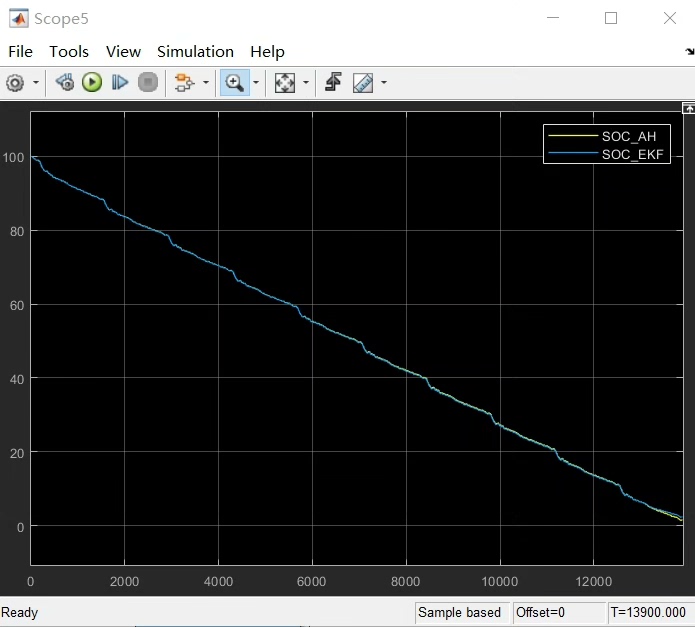695x627 pixels.
Task: Click the Triggers icon
Action: (333, 82)
